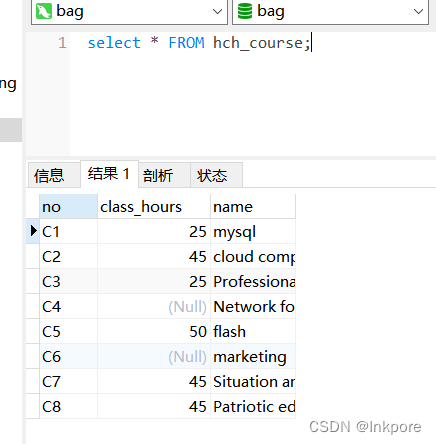Click the Null class_hours cell in row C4
Screen dimensions: 436x444
pyautogui.click(x=154, y=306)
